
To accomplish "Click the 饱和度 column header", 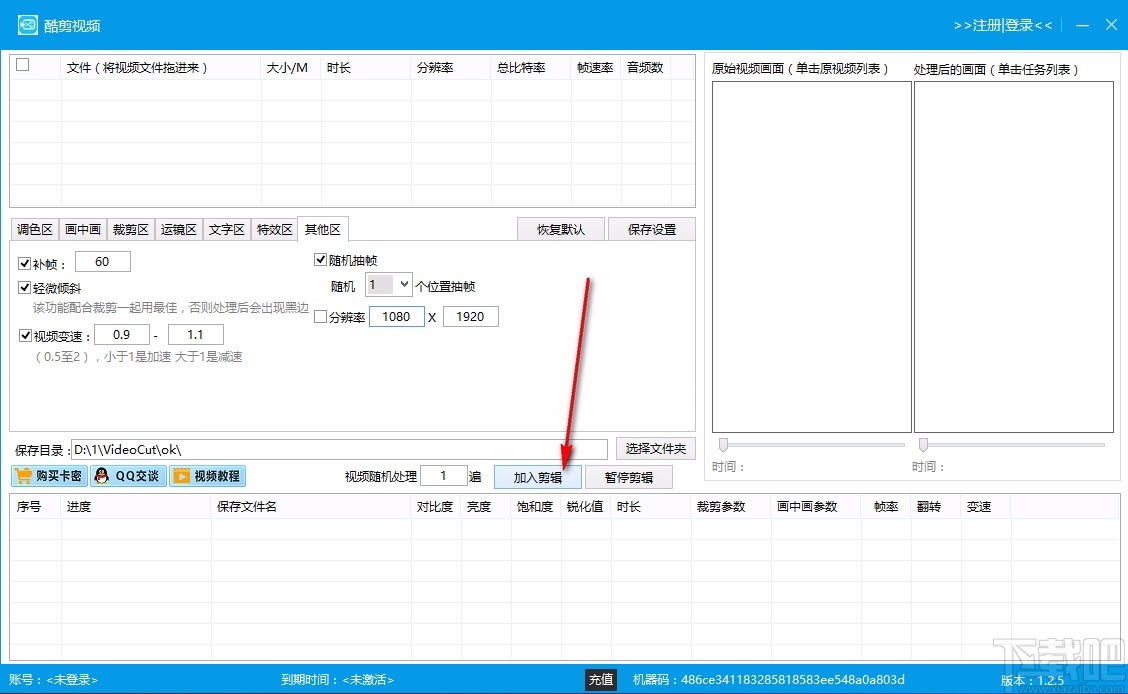I will (536, 506).
